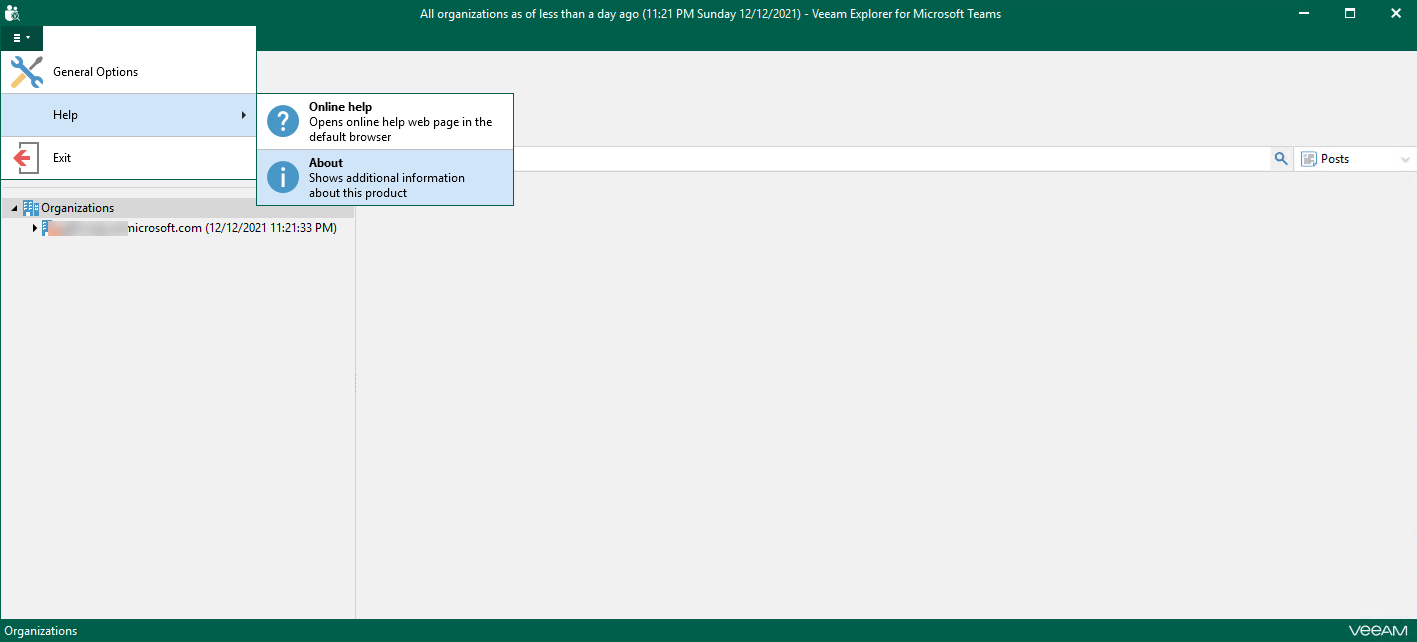Click the search magnifier icon
Image resolution: width=1417 pixels, height=642 pixels.
click(x=1280, y=159)
